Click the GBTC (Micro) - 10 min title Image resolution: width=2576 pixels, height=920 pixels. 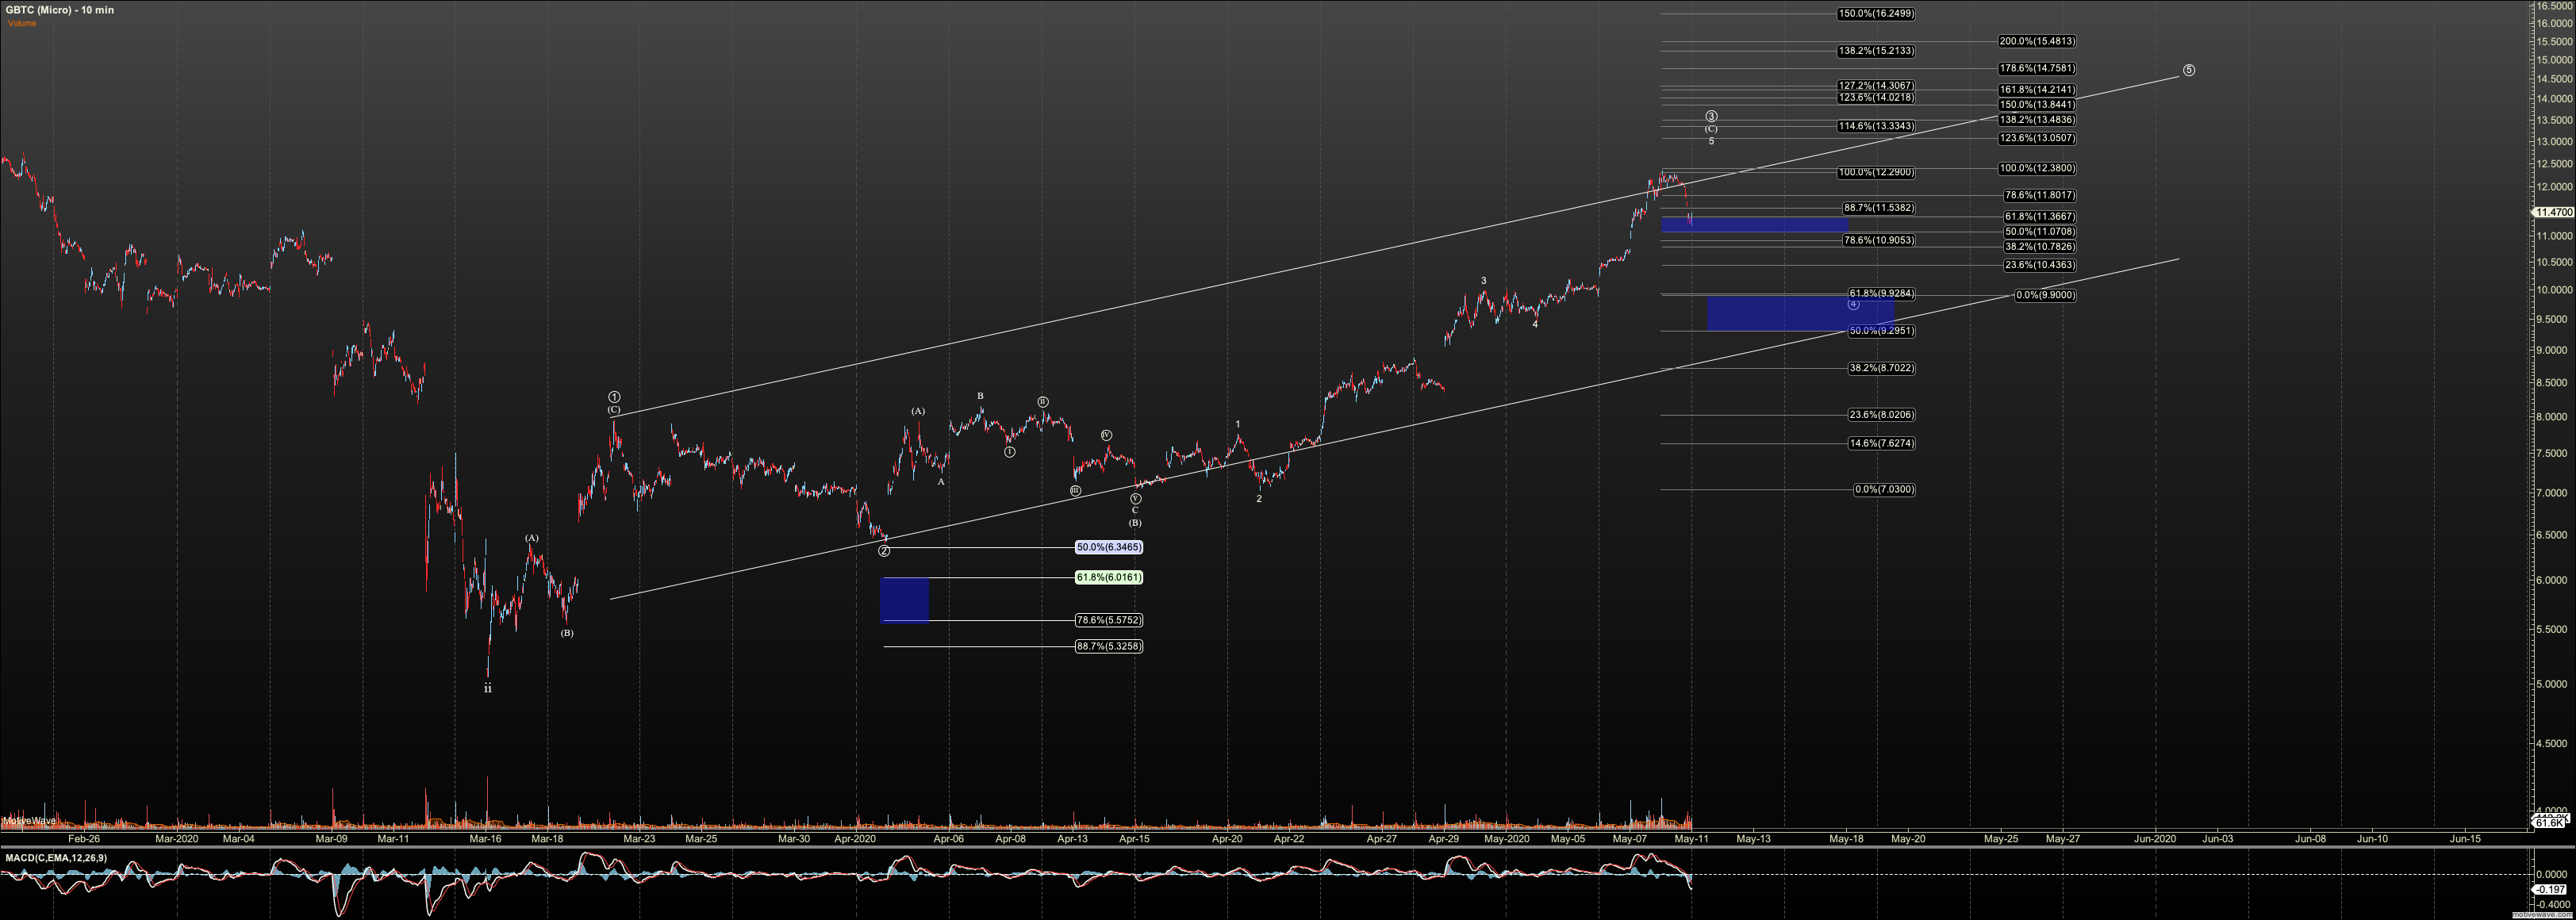point(60,10)
